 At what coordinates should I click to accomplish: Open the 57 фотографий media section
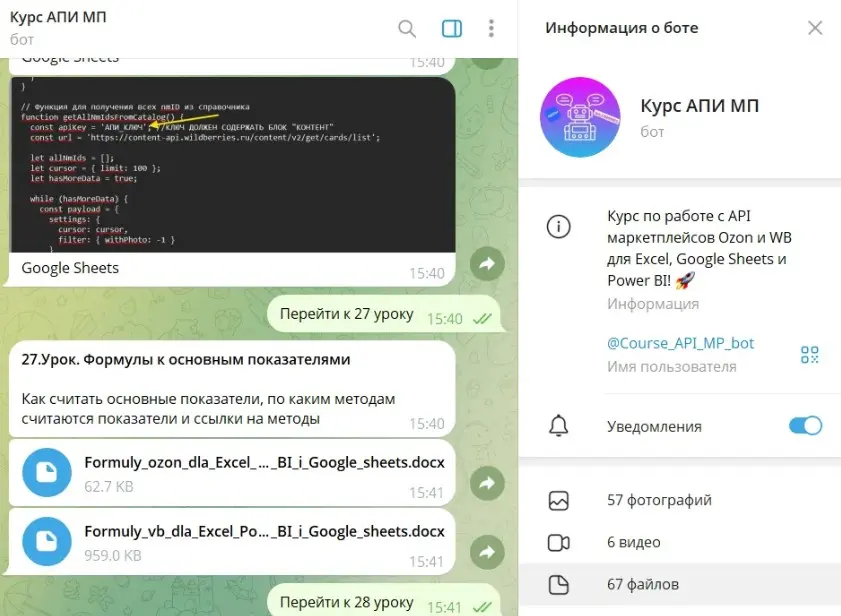(680, 500)
